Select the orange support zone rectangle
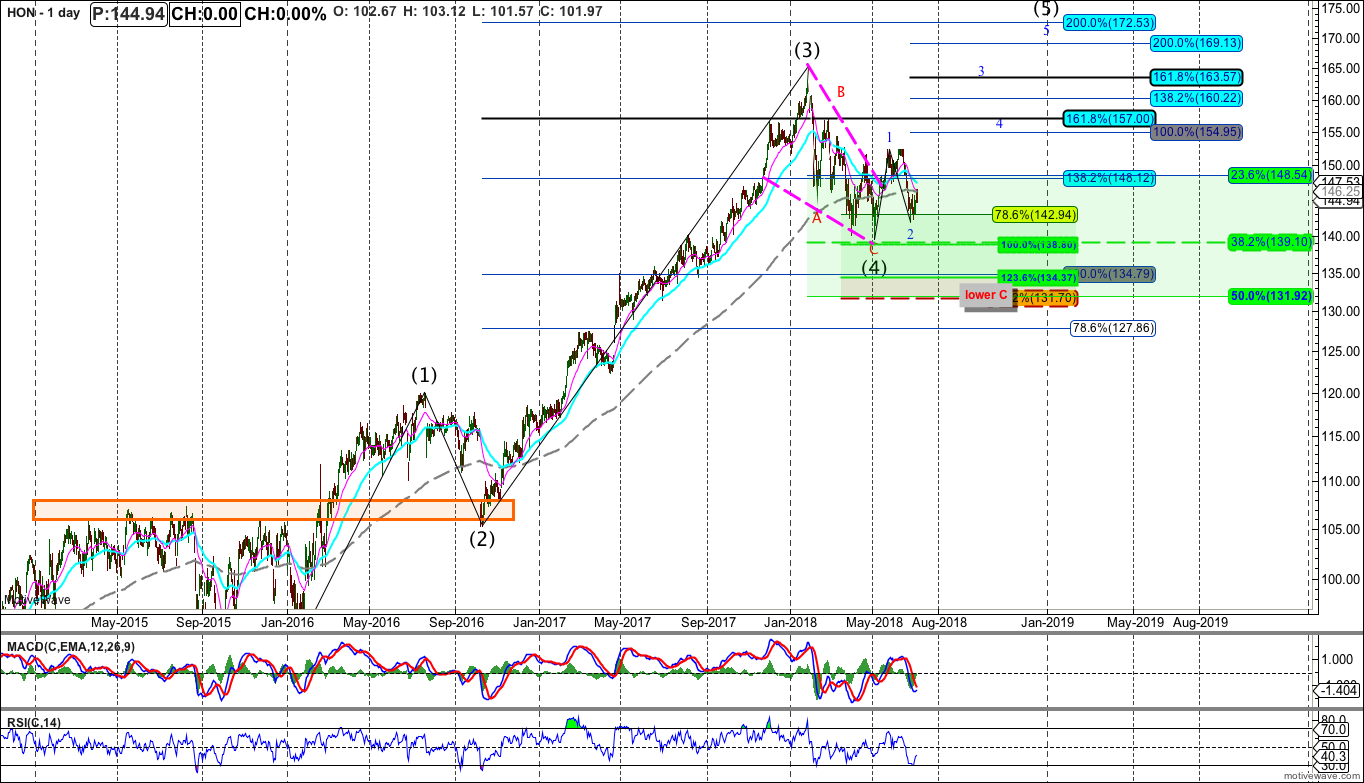The image size is (1364, 783). [x=273, y=510]
